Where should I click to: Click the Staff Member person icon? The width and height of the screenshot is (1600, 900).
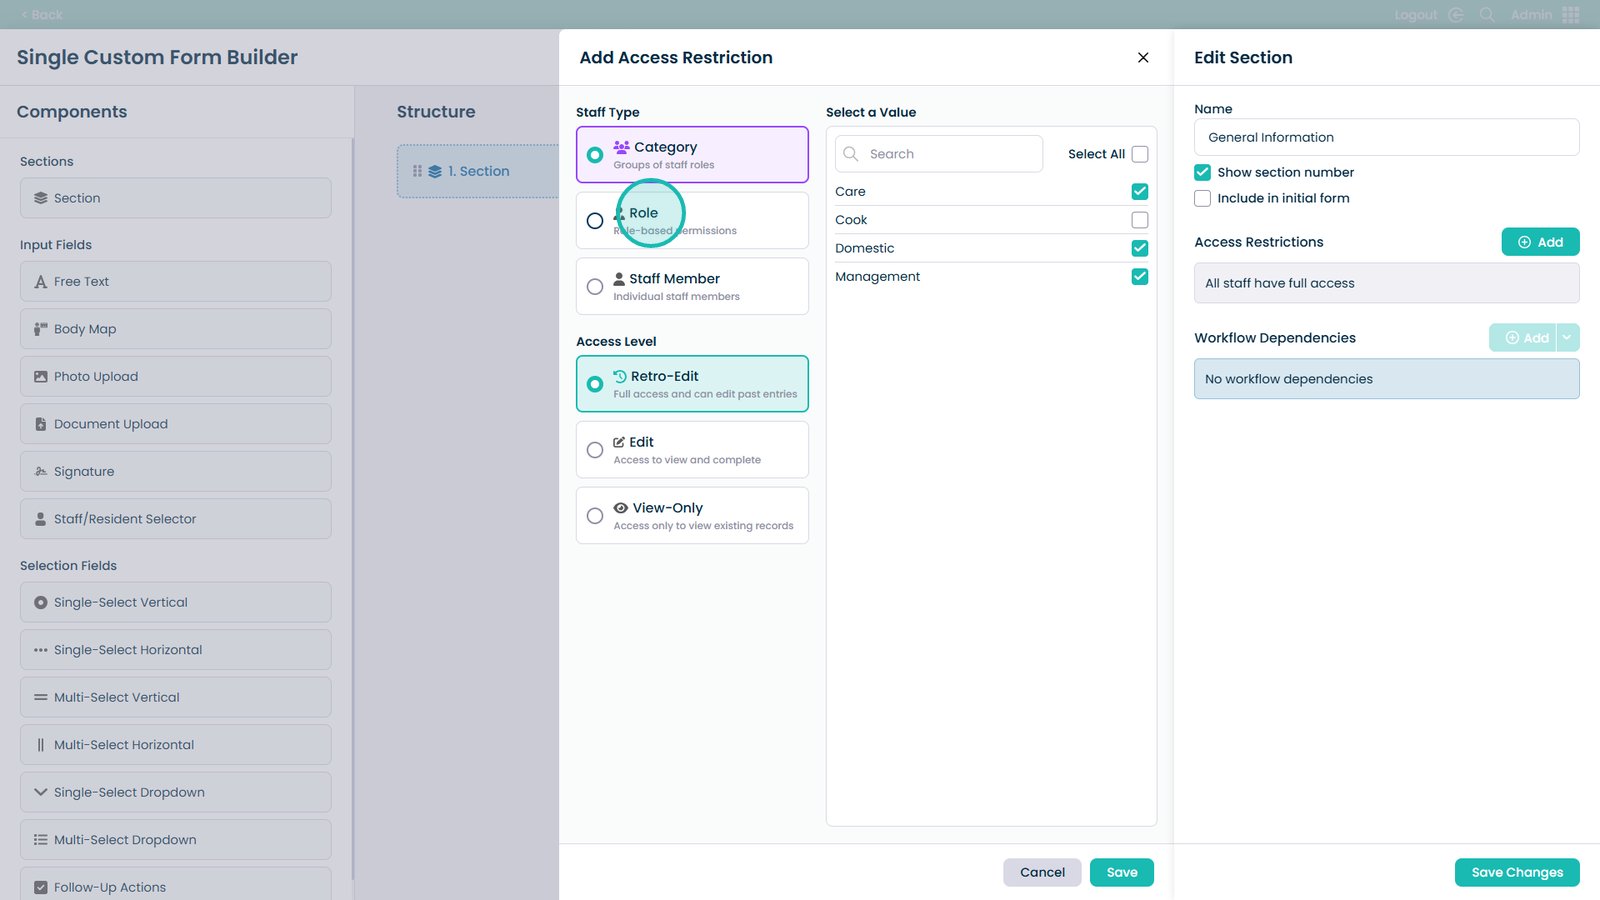tap(619, 279)
